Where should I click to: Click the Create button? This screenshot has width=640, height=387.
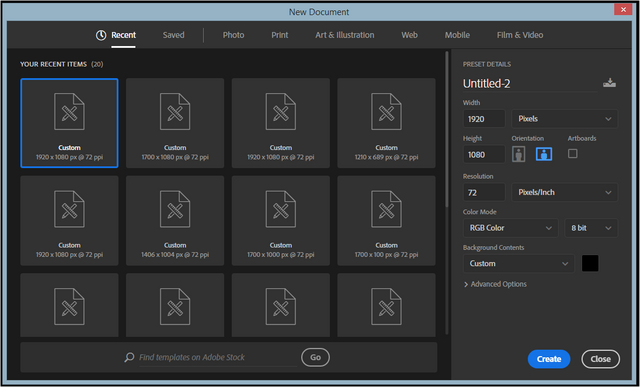point(549,359)
